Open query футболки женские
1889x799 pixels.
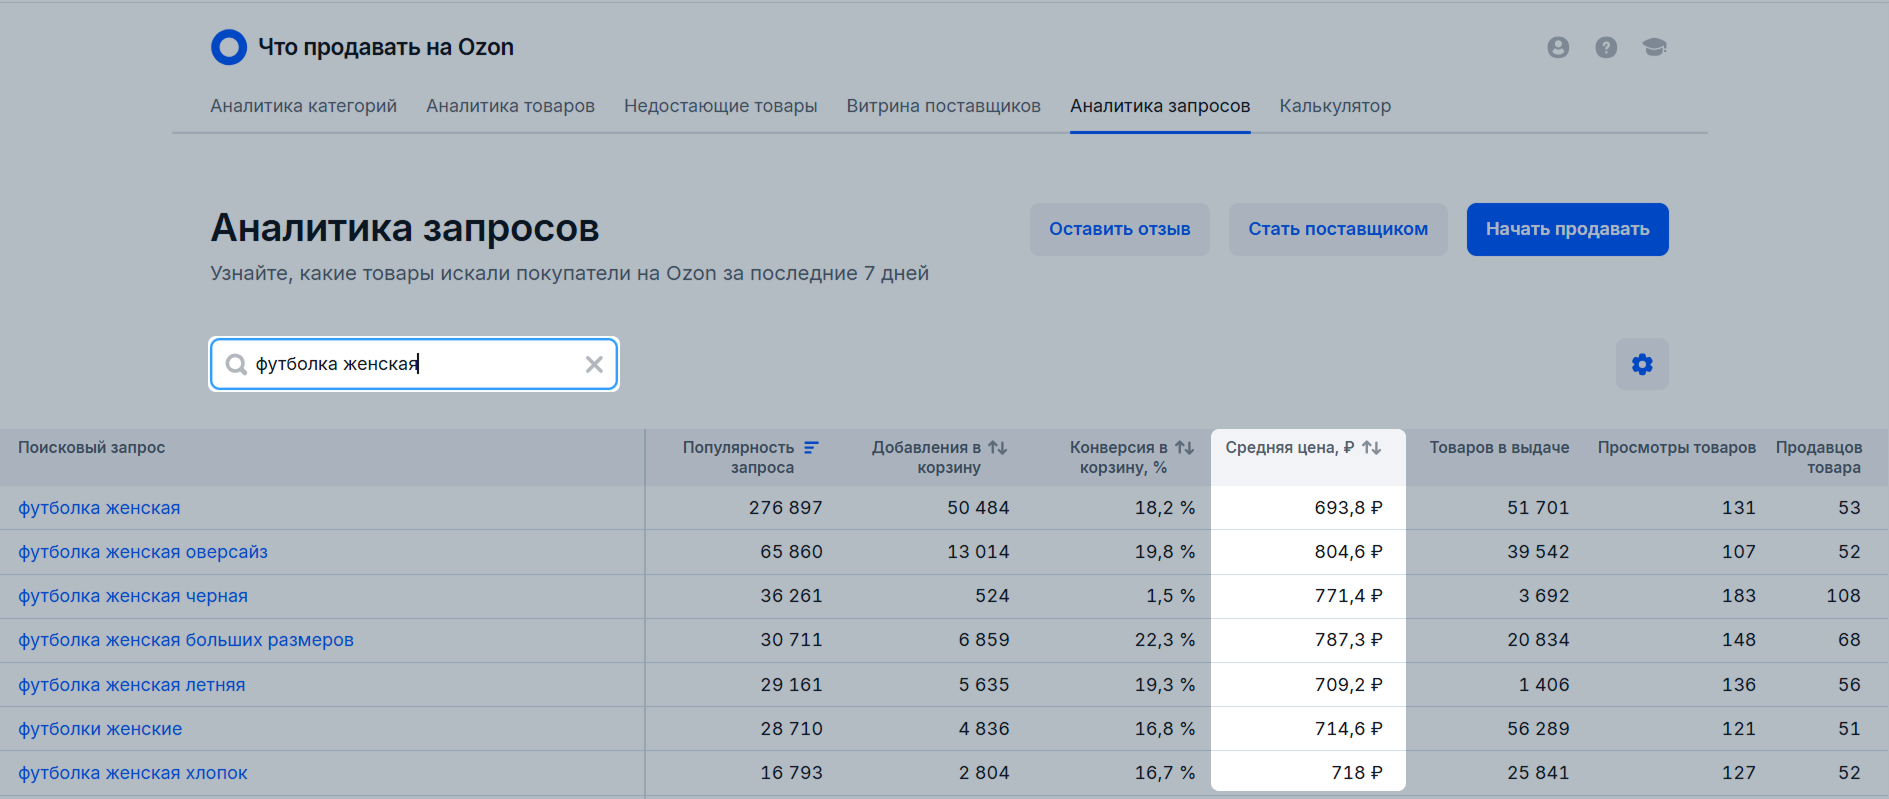pyautogui.click(x=100, y=729)
